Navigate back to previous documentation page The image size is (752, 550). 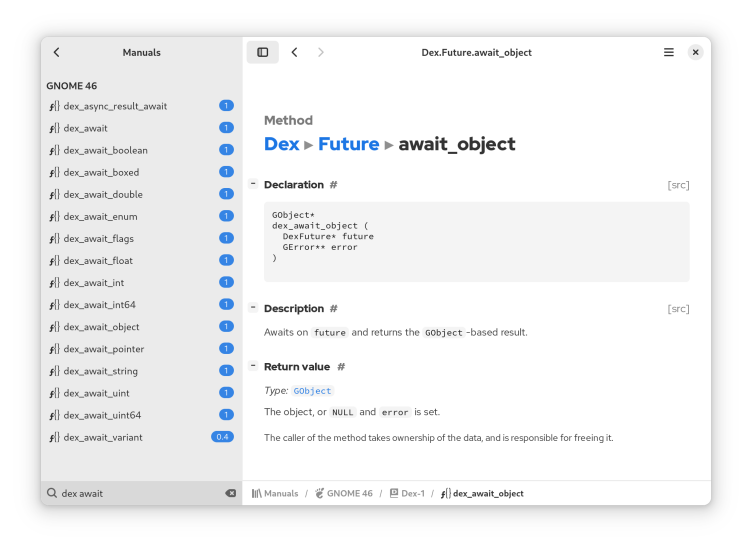(294, 52)
